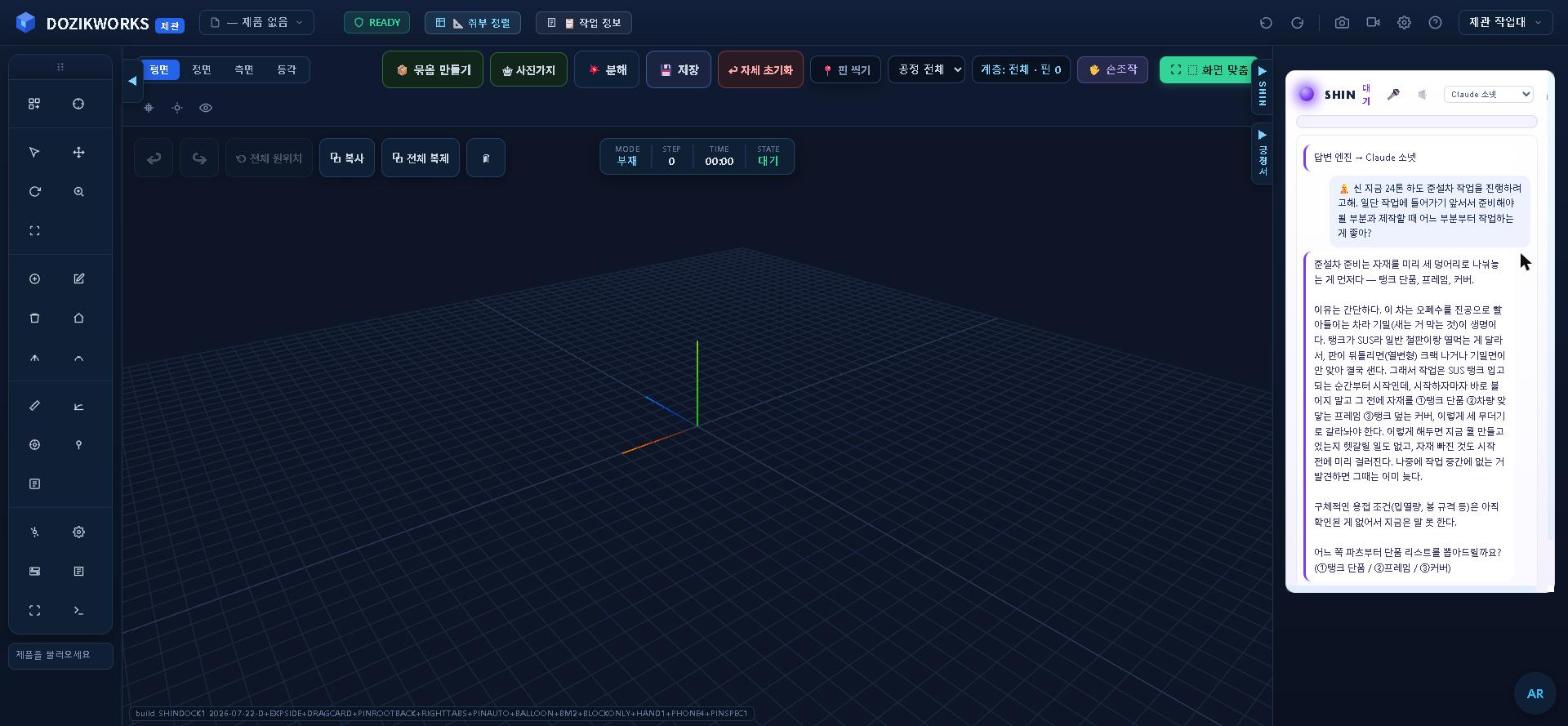Click the 묶음 만들기 button

(x=433, y=70)
